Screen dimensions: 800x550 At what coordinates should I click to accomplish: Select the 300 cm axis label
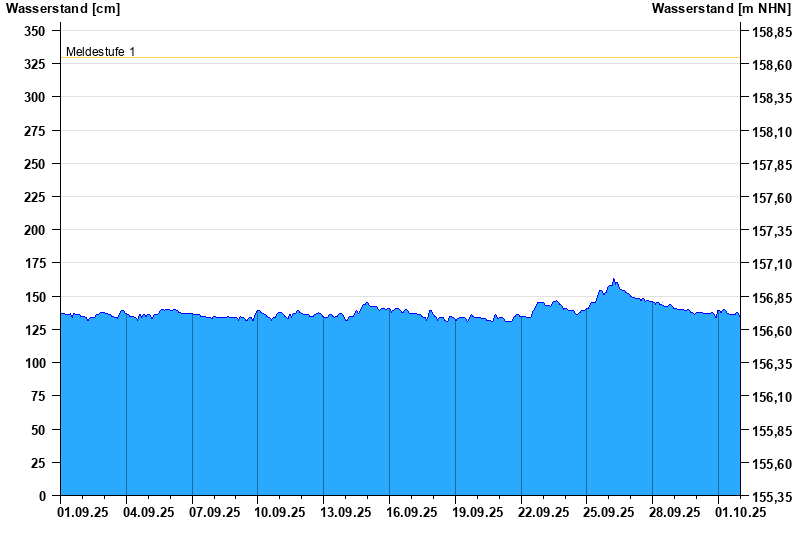(35, 97)
